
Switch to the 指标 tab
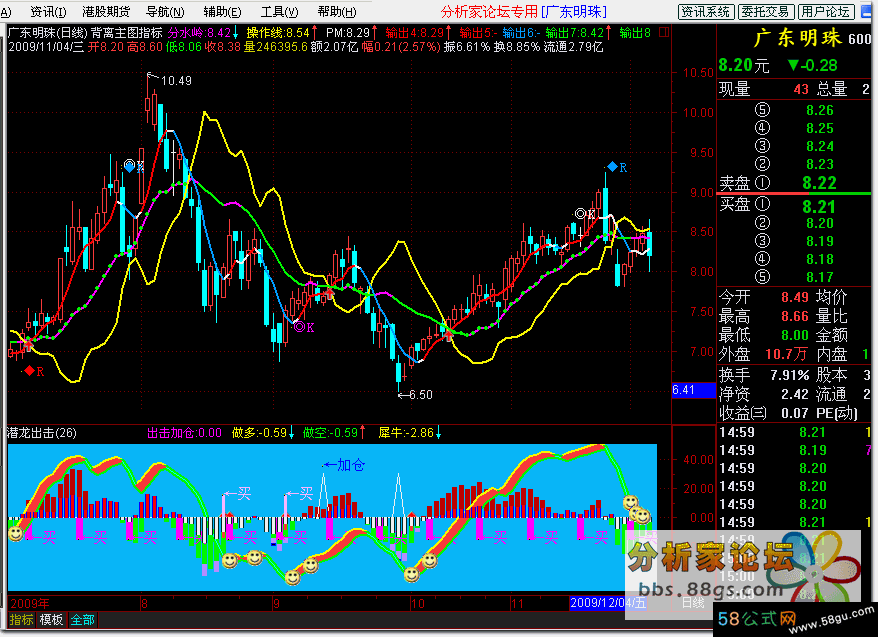[x=21, y=619]
